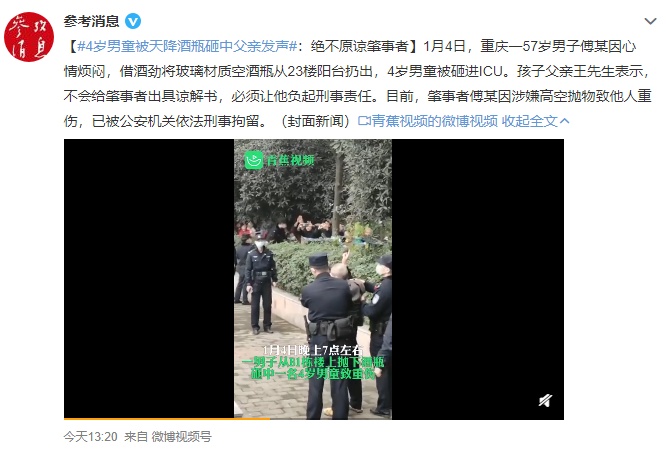This screenshot has height=457, width=667.
Task: Play the police video thumbnail
Action: point(313,279)
